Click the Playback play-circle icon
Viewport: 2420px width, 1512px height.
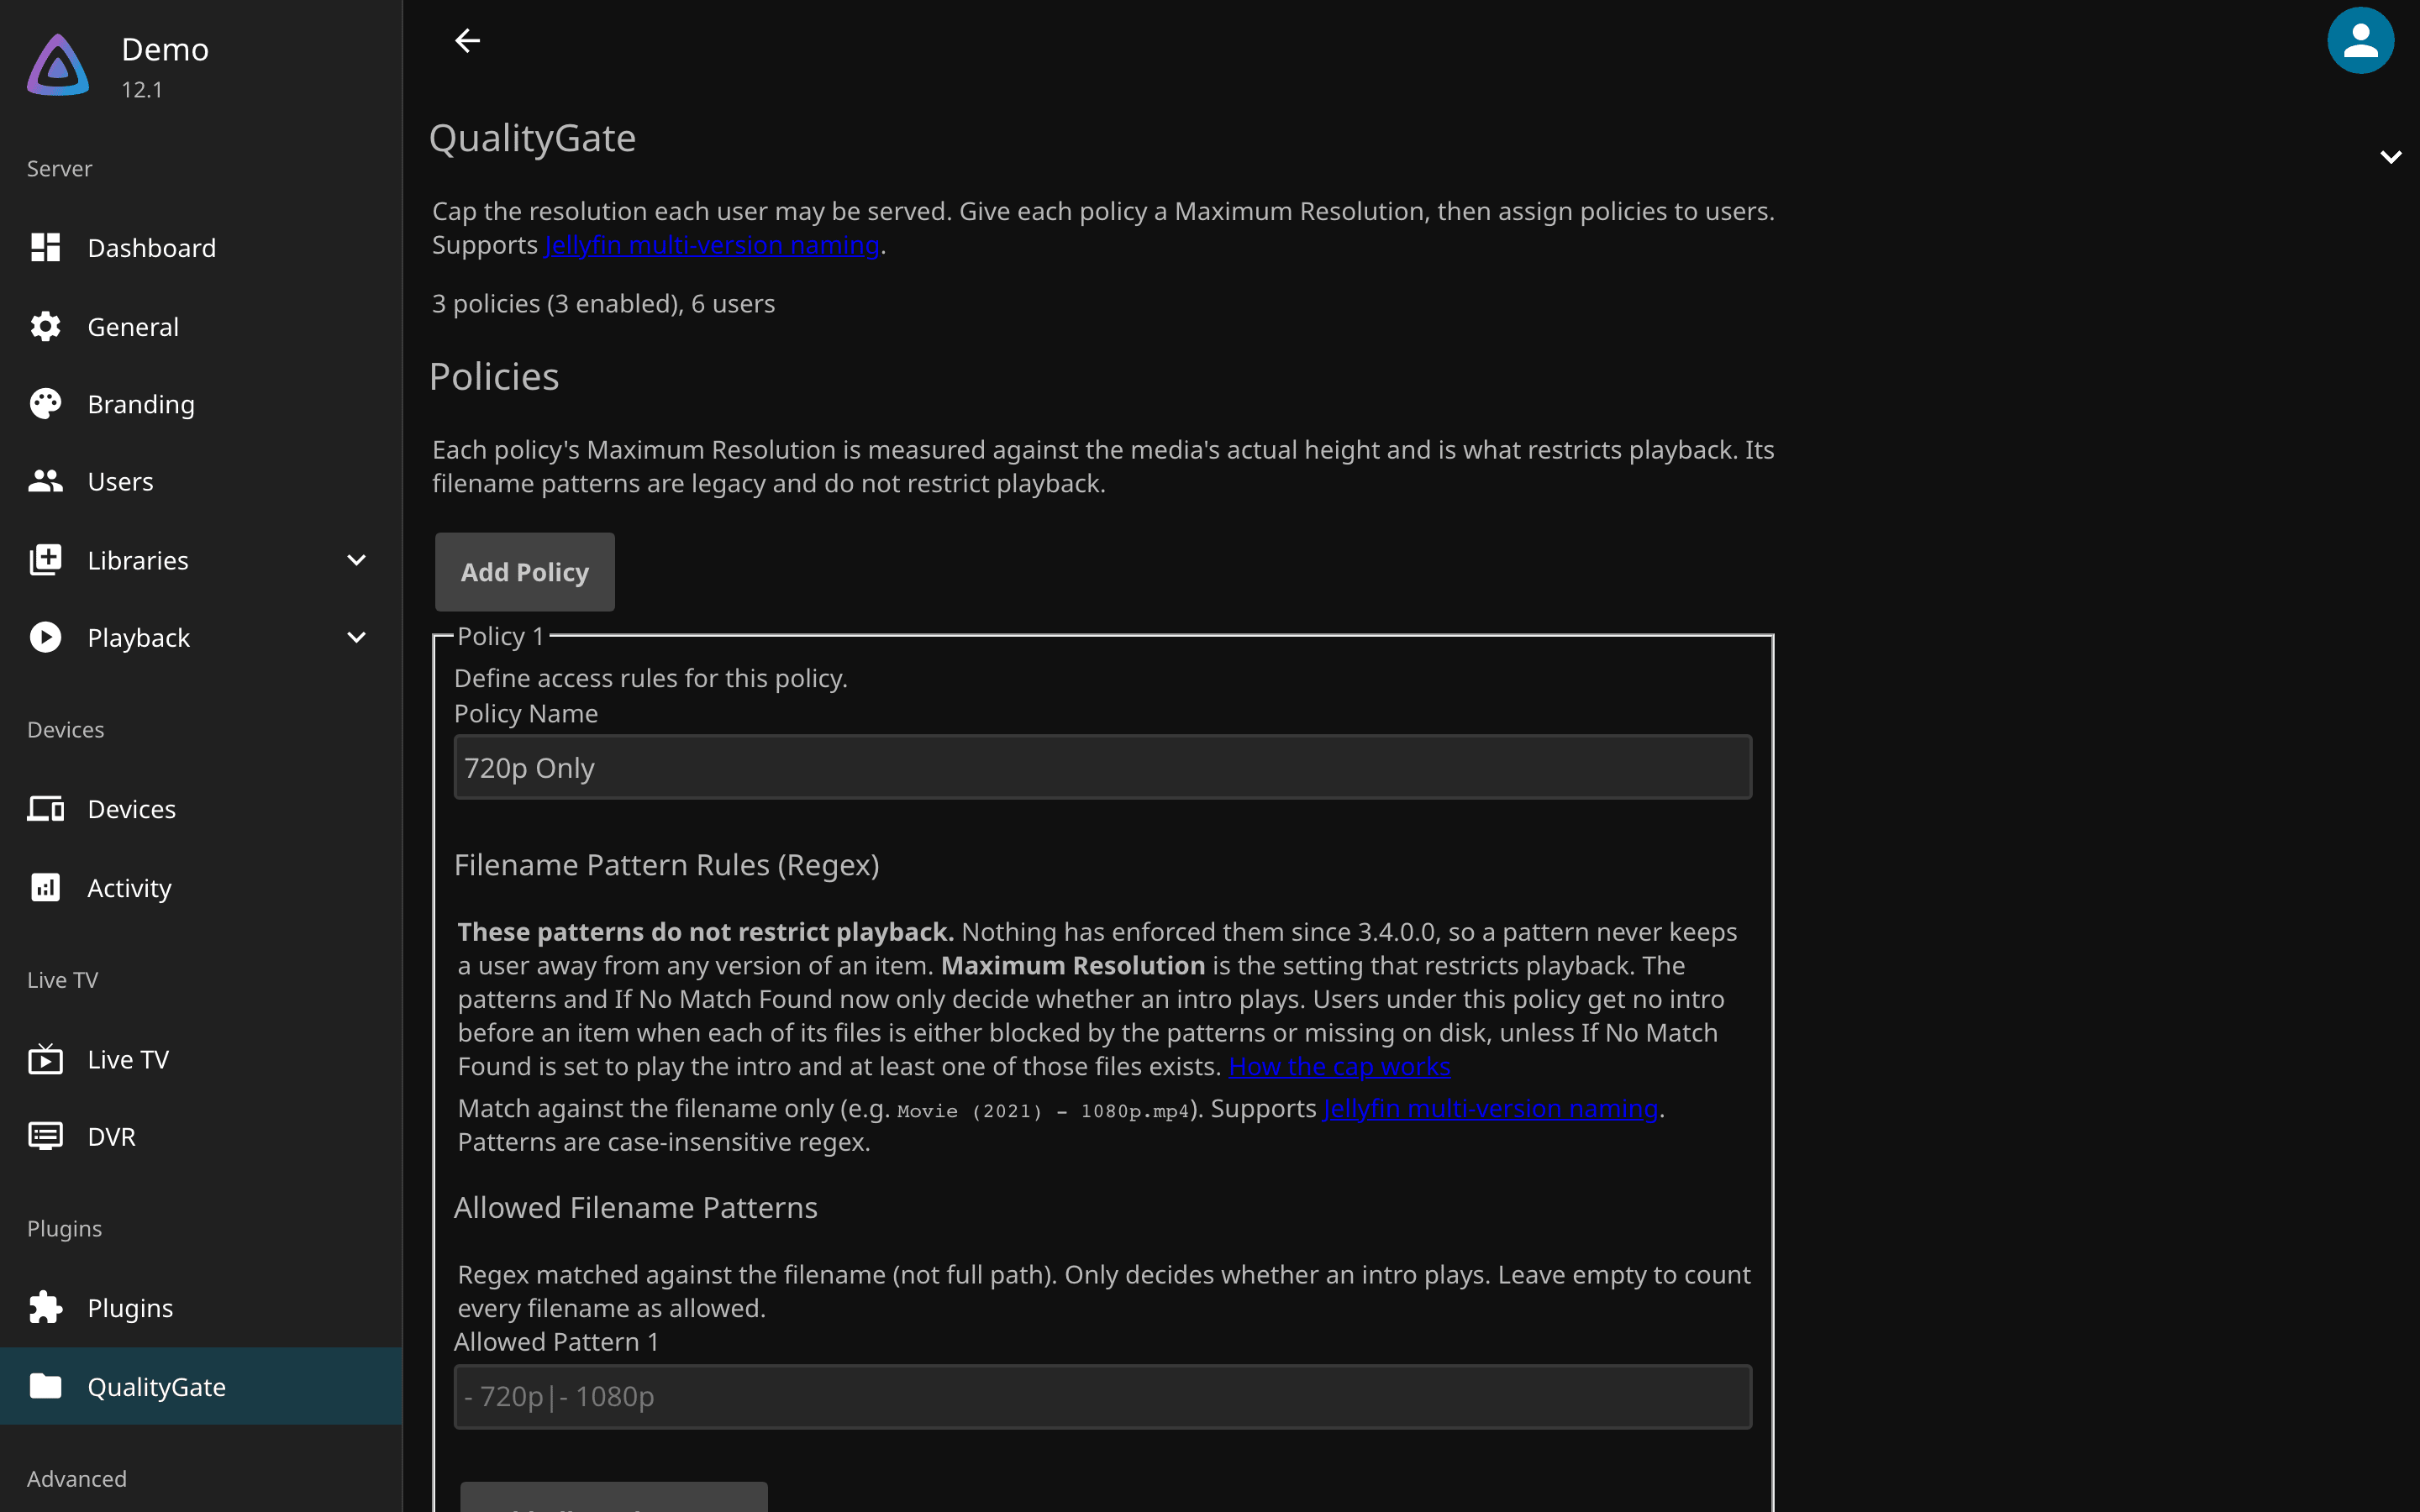pos(45,637)
